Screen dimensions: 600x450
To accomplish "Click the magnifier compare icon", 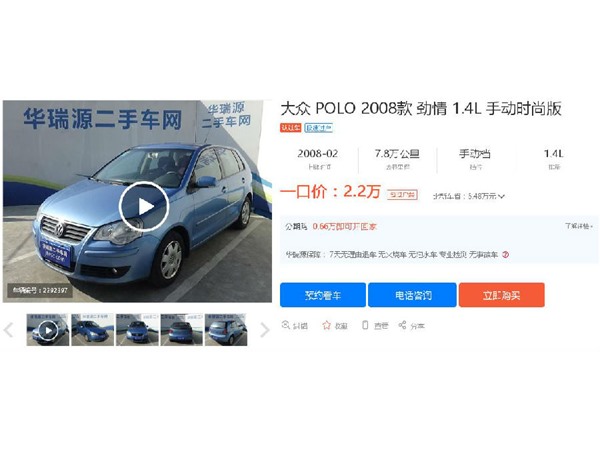I will coord(285,325).
